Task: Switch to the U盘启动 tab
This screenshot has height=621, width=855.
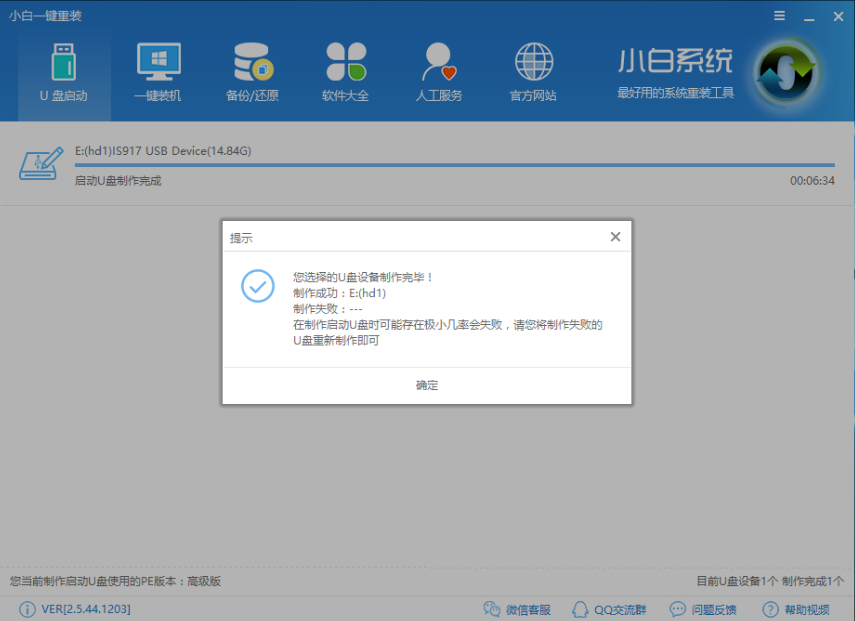Action: point(63,70)
